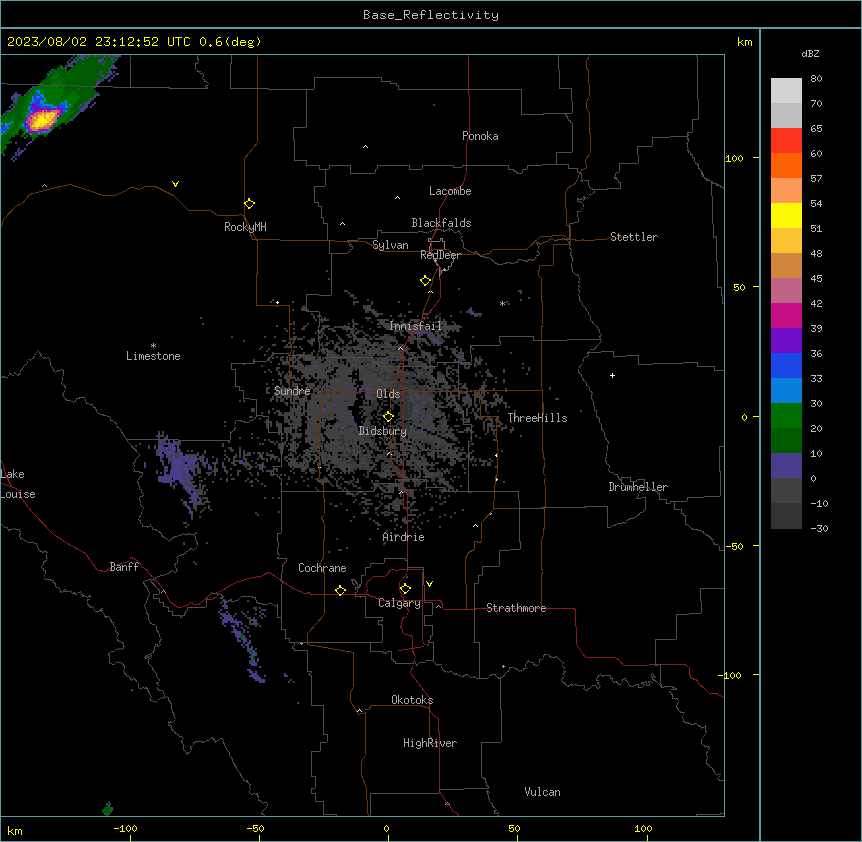
Task: Select the 57 value in dBZ legend
Action: (816, 179)
